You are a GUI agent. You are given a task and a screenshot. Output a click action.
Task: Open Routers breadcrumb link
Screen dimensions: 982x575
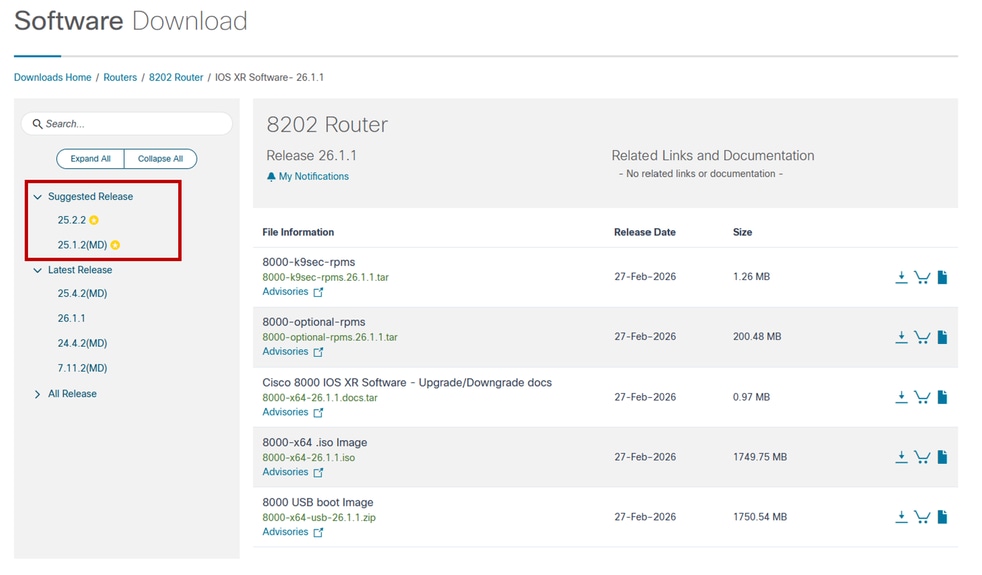(x=120, y=78)
